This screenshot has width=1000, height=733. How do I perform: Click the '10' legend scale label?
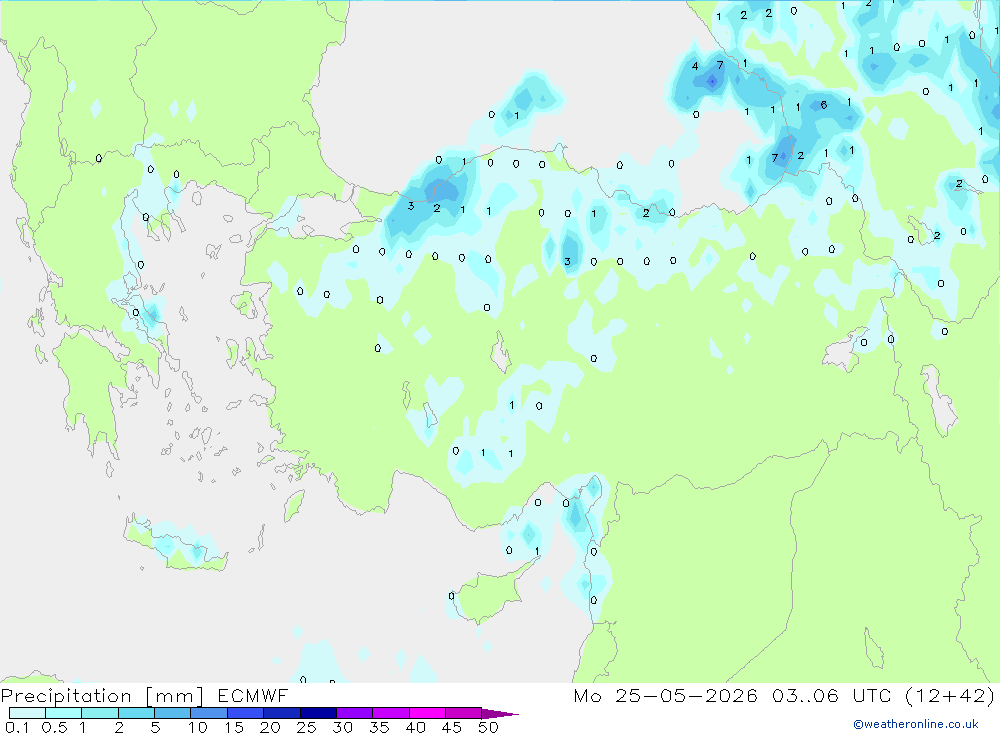(198, 727)
